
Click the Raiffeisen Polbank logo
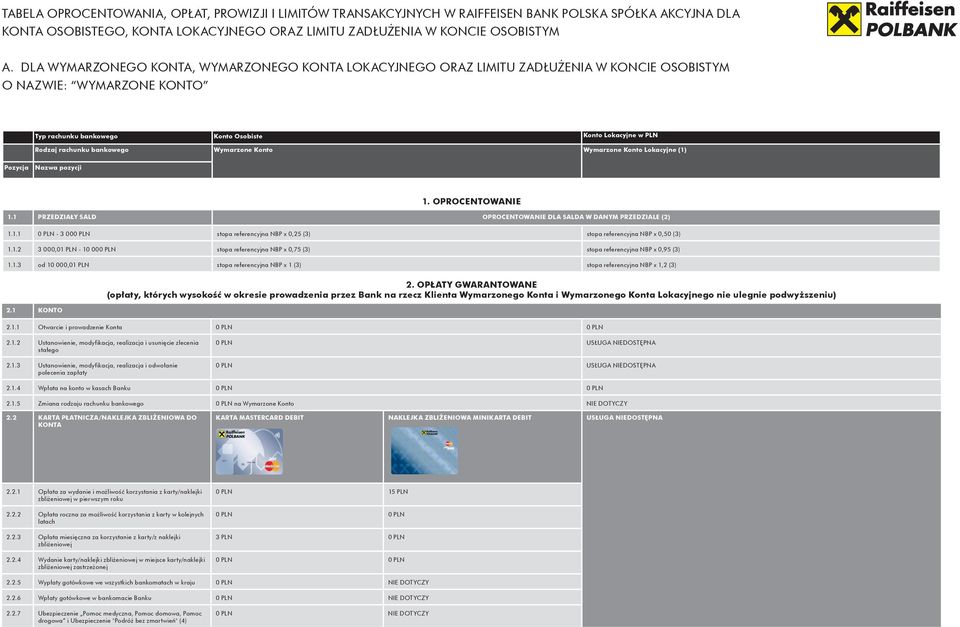pos(891,20)
